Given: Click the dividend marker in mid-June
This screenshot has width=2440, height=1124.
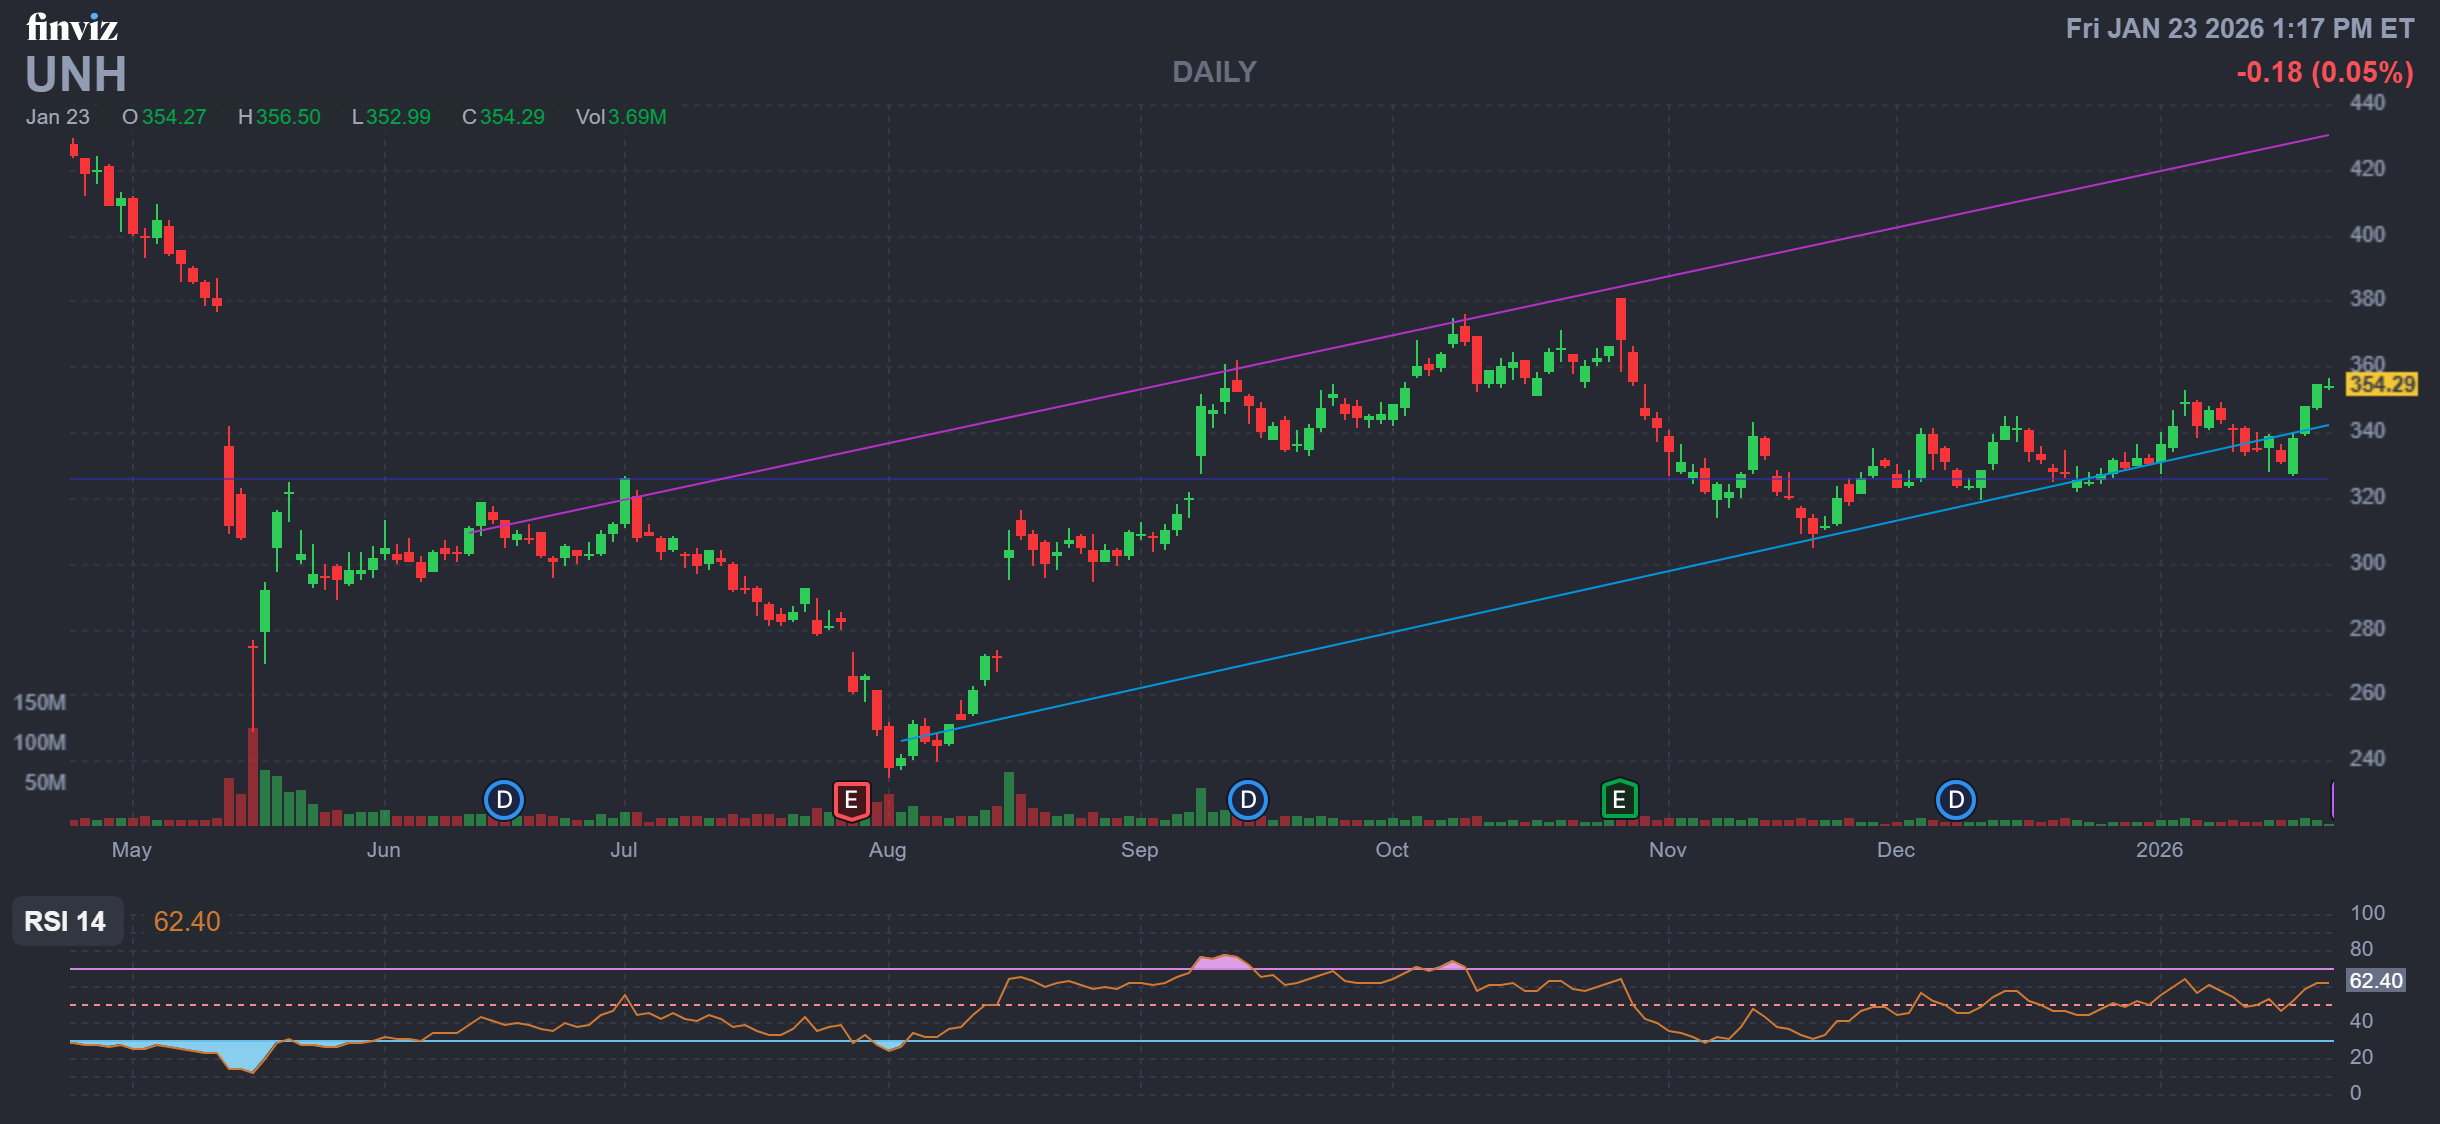Looking at the screenshot, I should pos(504,800).
